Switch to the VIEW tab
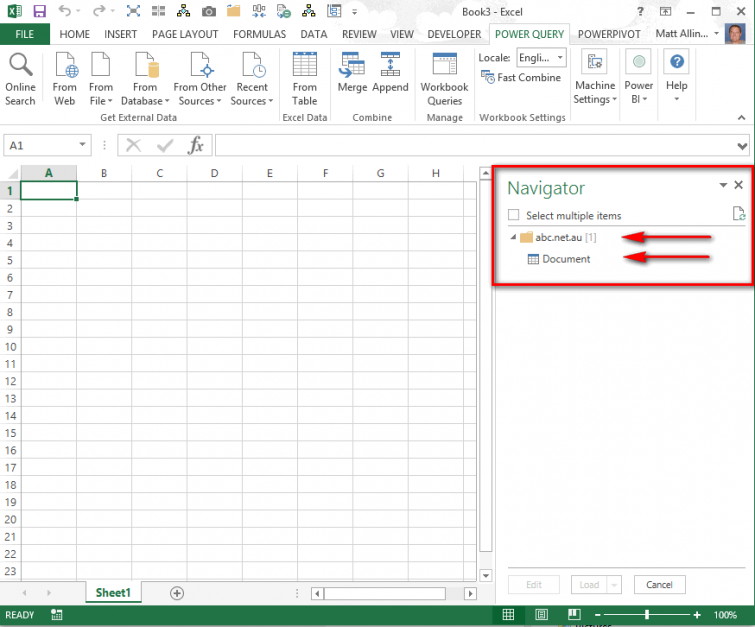The width and height of the screenshot is (755, 627). point(402,34)
